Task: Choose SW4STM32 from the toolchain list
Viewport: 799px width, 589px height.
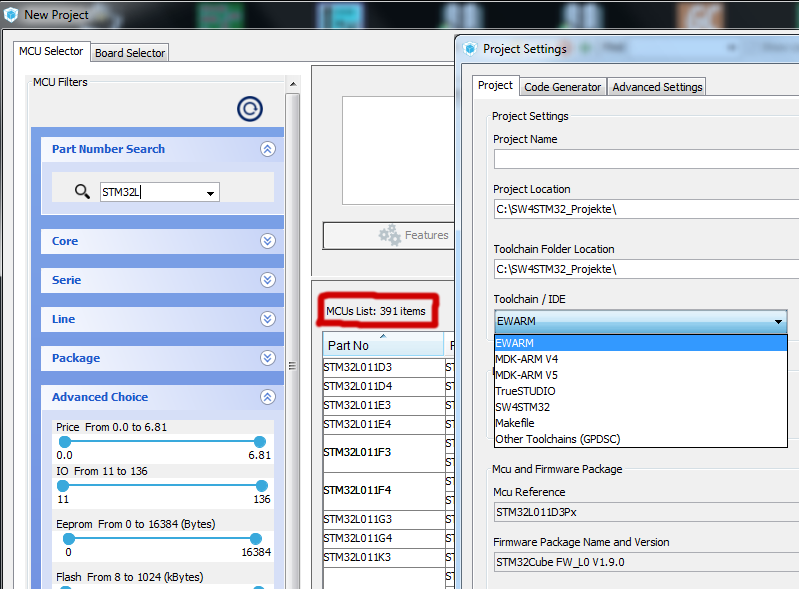Action: coord(641,407)
